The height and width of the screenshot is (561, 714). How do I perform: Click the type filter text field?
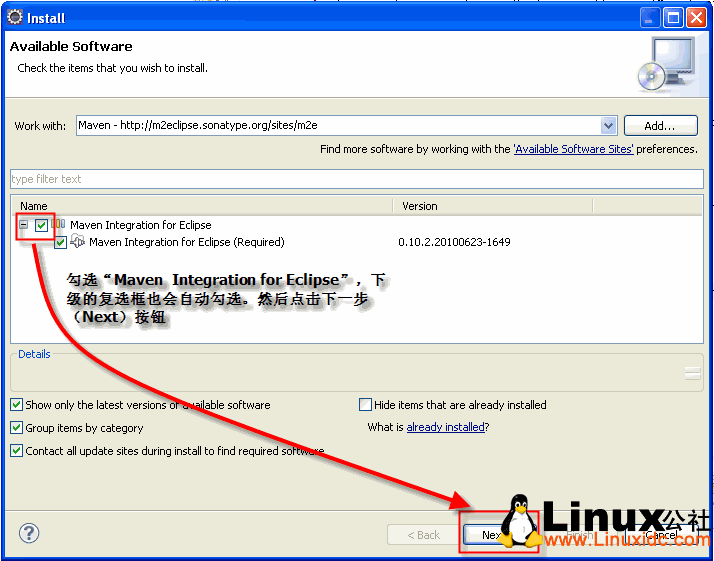point(356,179)
